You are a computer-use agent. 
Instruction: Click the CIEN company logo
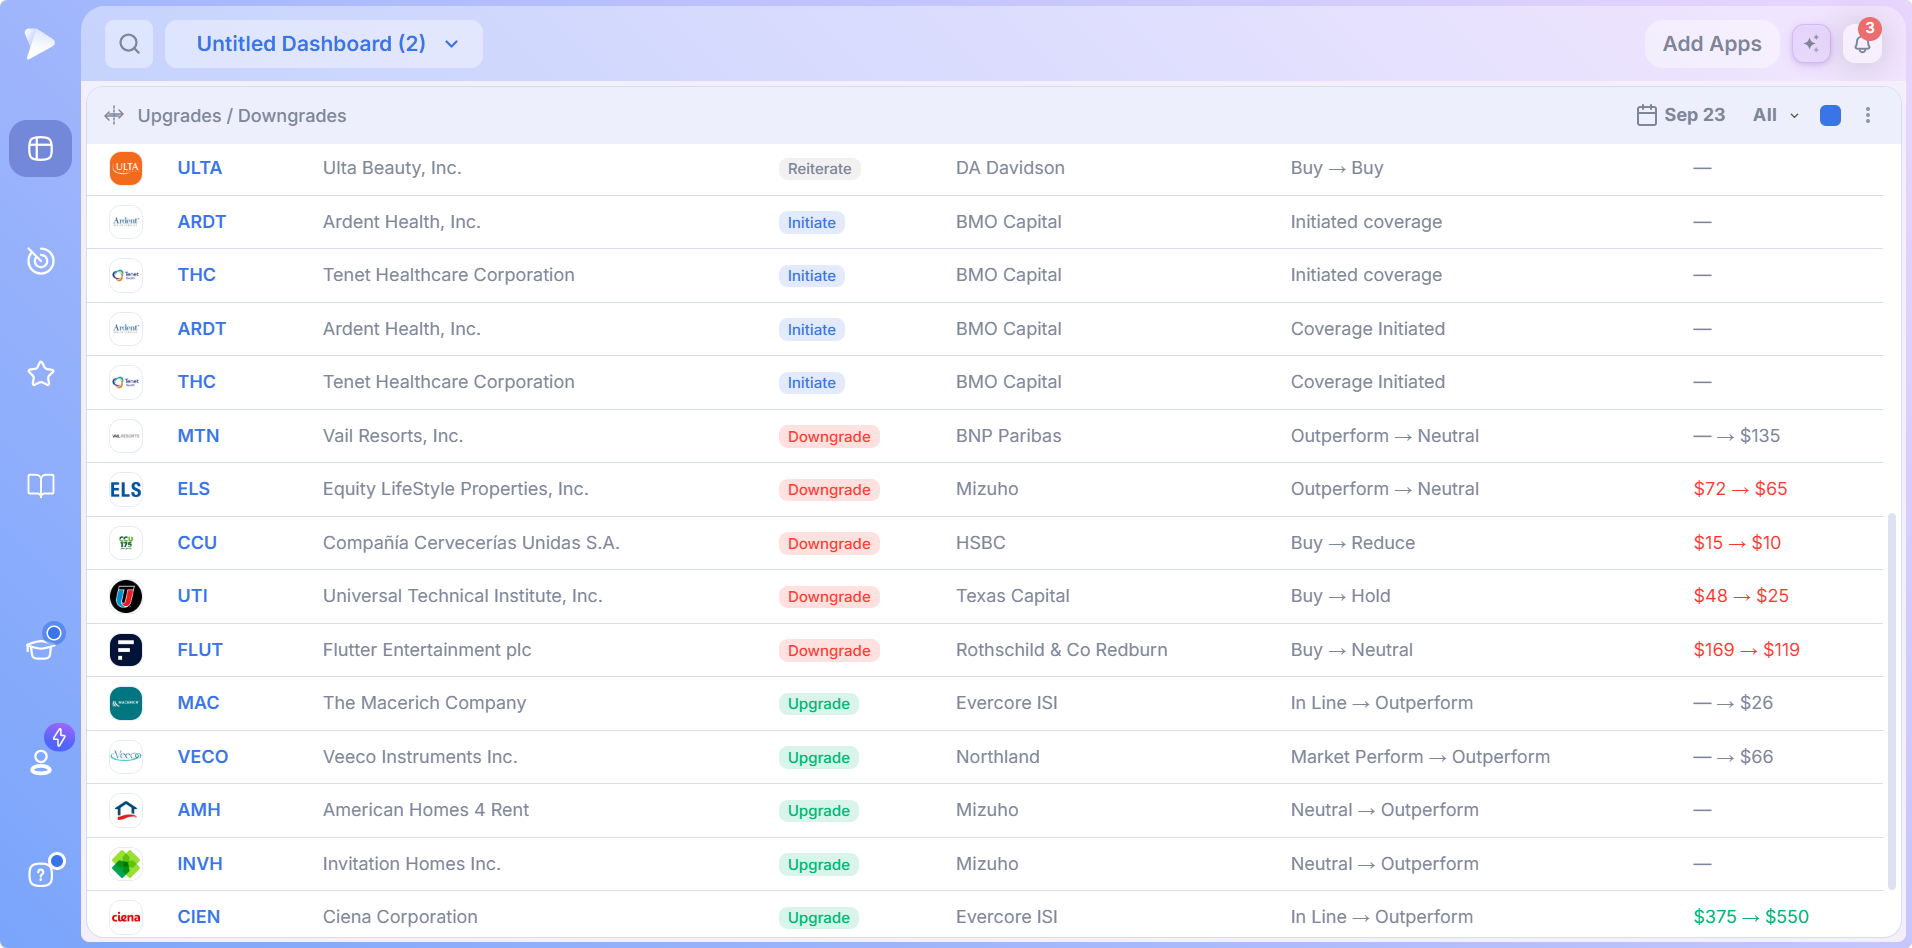click(126, 917)
